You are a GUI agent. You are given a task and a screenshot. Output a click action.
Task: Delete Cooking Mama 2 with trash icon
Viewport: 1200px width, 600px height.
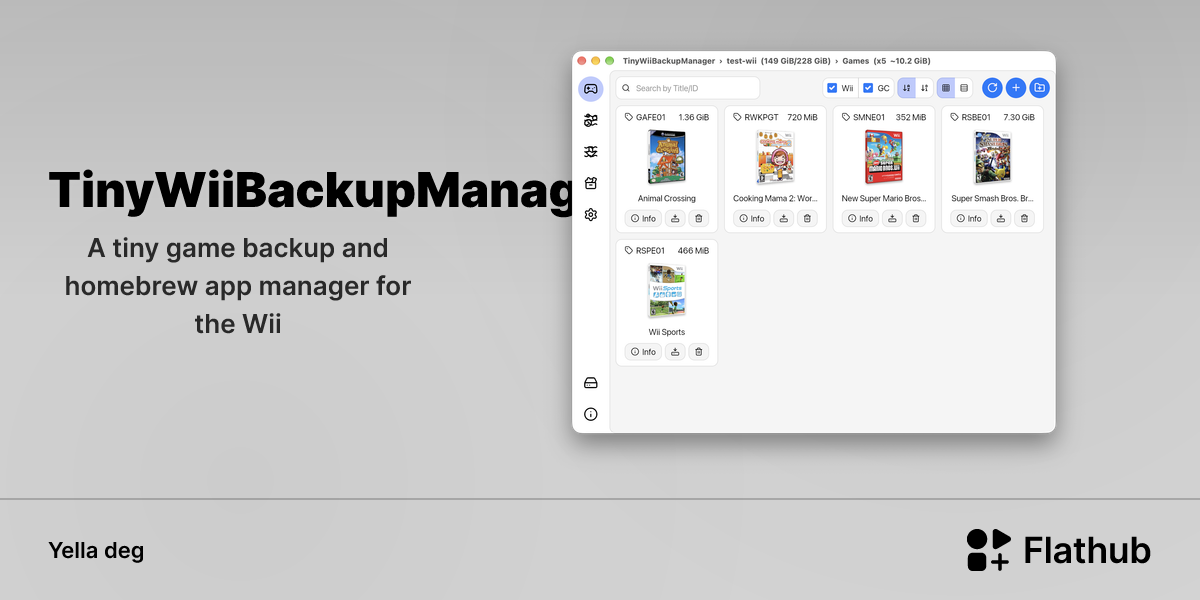[x=808, y=218]
